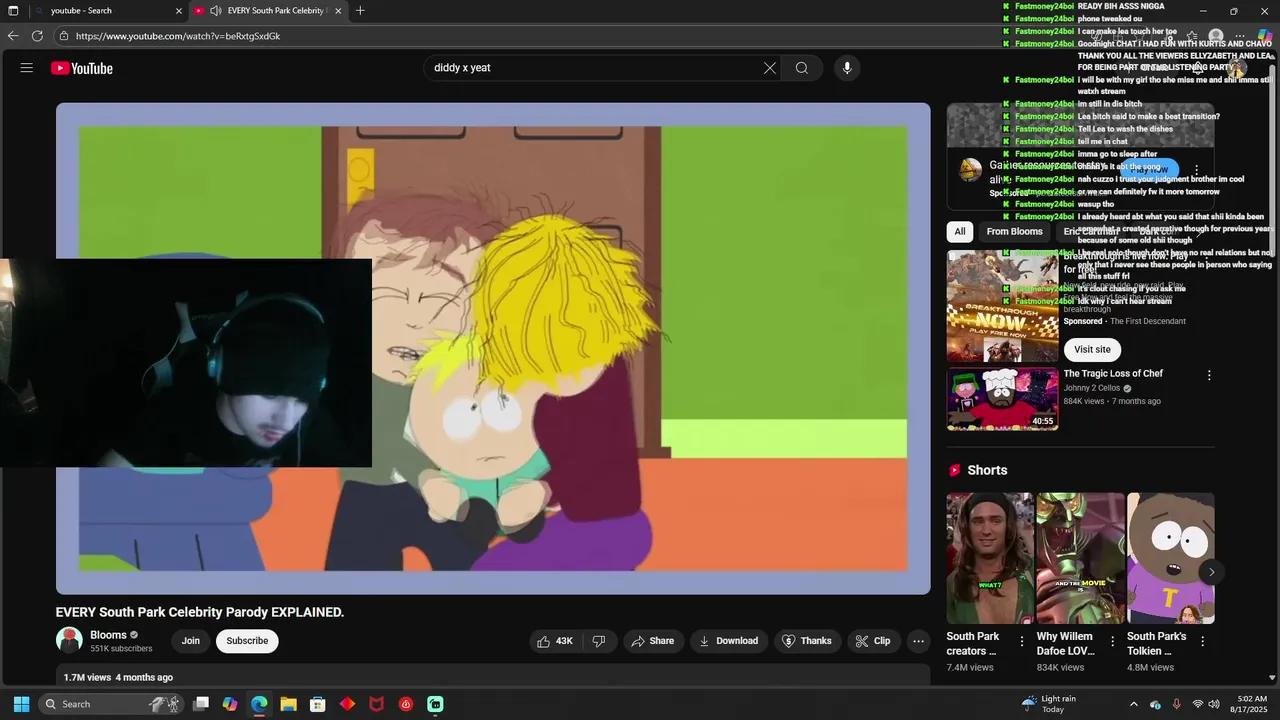Open options for Why Willem Dafoe Short
This screenshot has height=720, width=1280.
[1112, 641]
